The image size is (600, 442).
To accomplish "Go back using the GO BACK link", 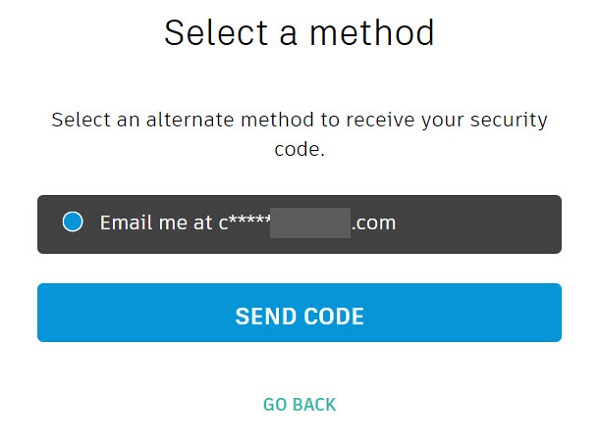I will (299, 404).
